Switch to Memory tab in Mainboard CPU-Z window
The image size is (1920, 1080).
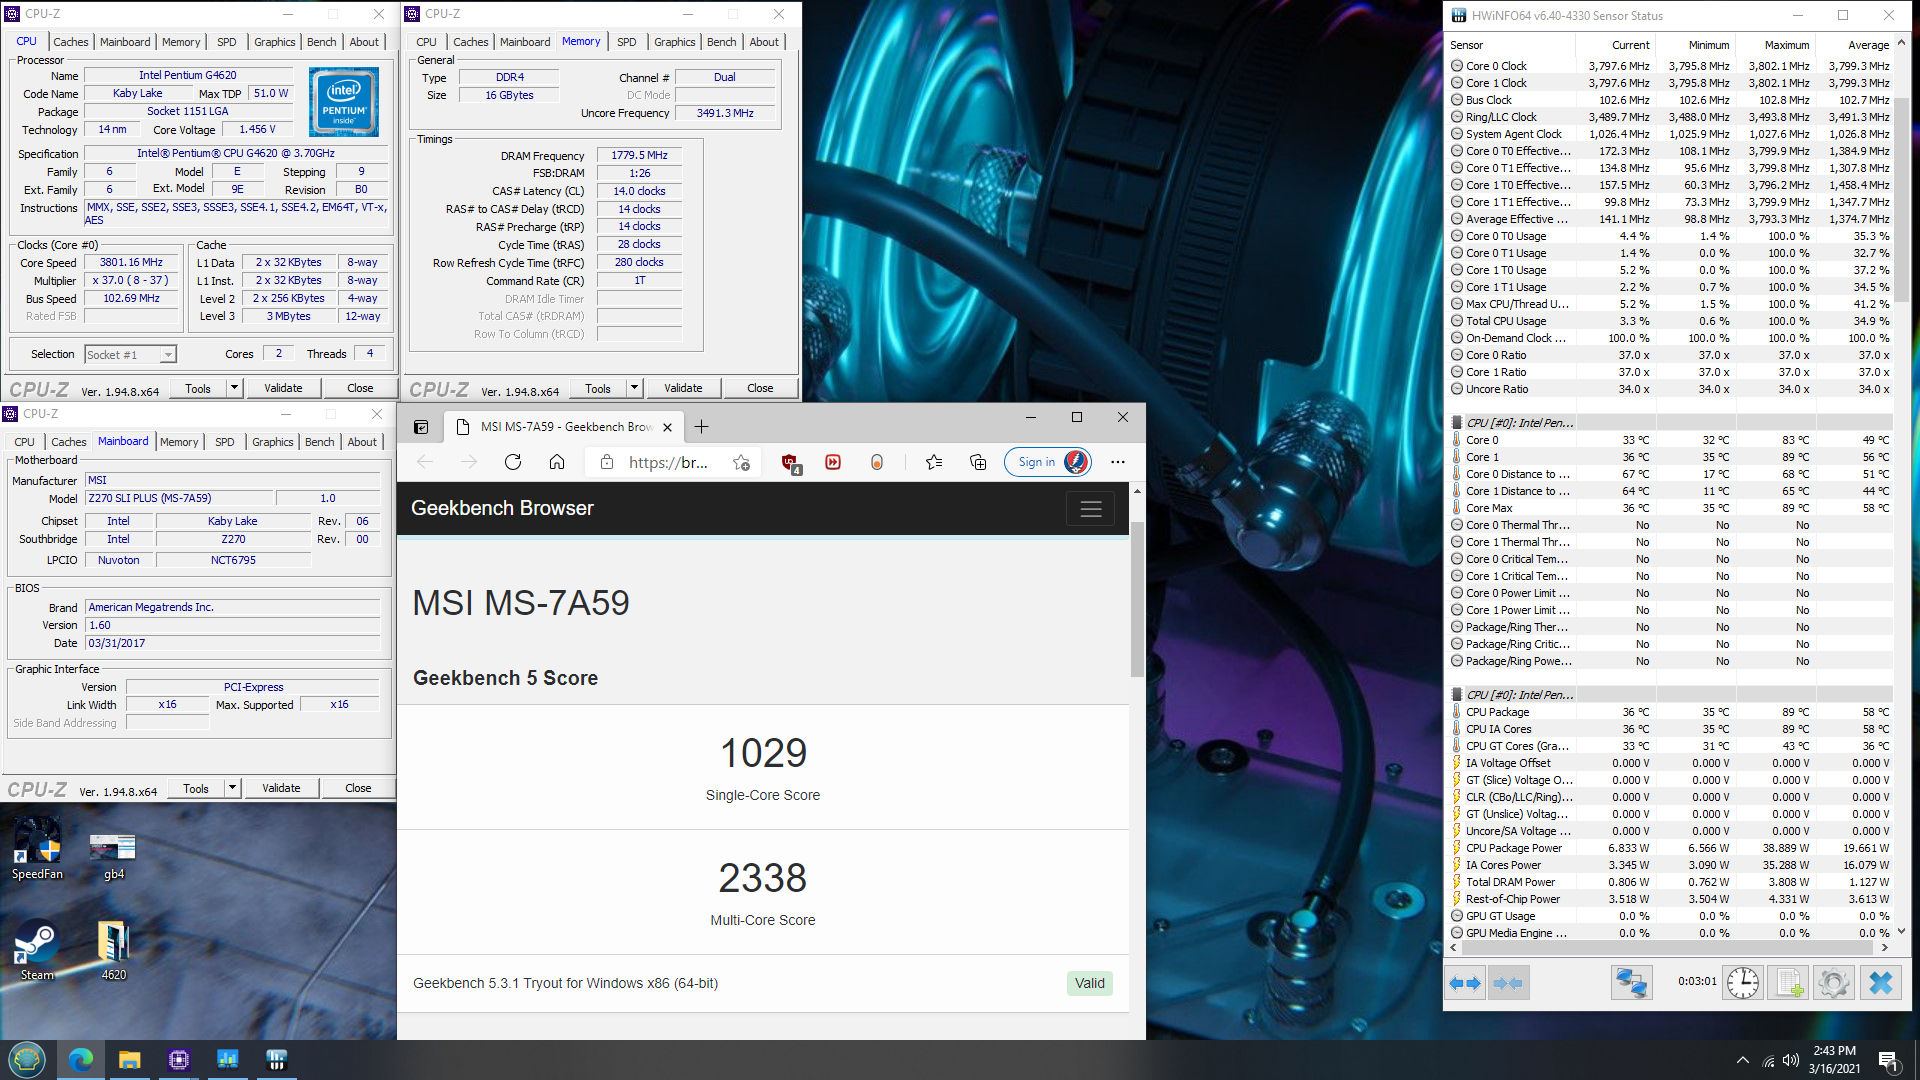coord(179,442)
